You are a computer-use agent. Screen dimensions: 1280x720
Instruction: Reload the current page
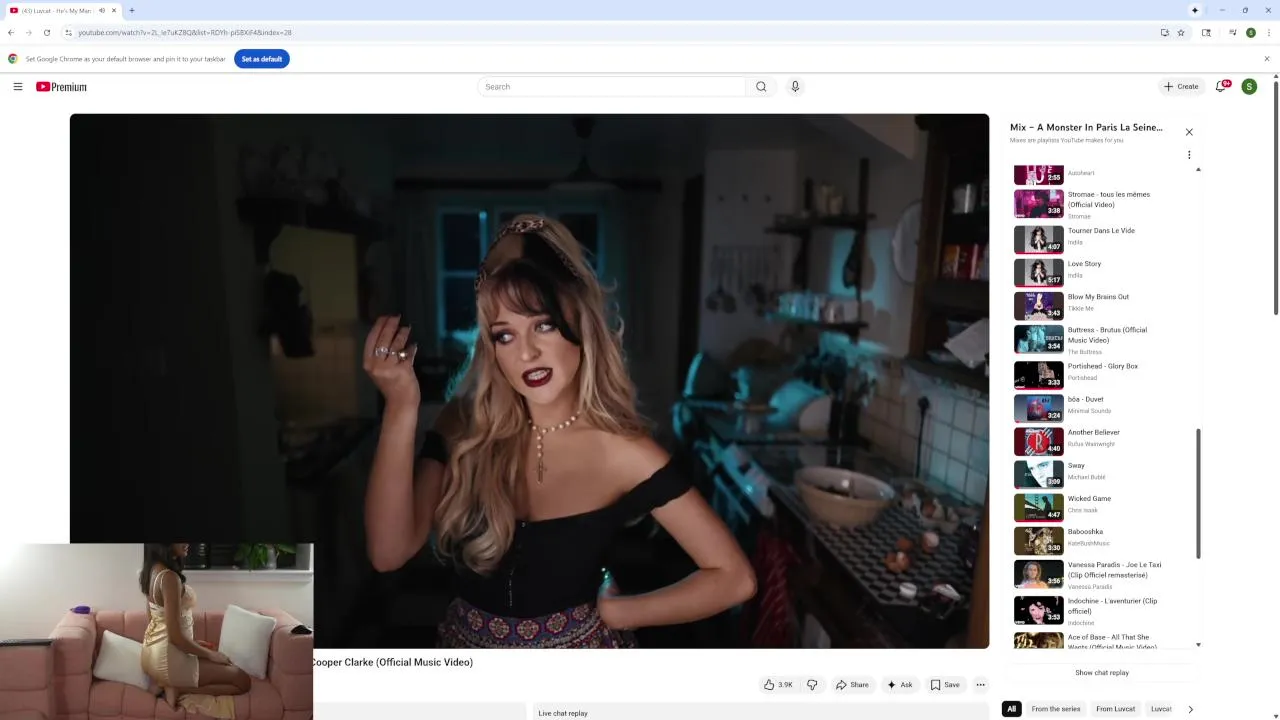click(x=46, y=32)
